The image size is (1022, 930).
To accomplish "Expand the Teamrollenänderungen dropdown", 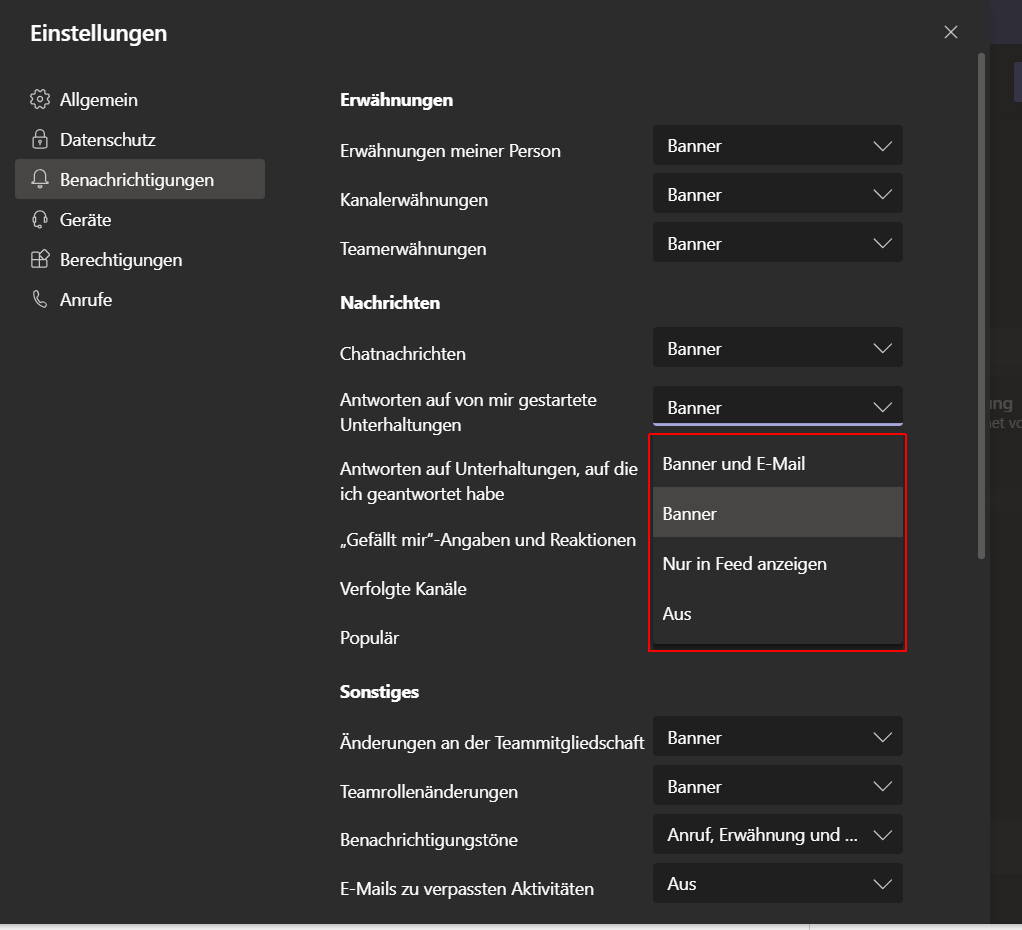I will click(x=778, y=785).
